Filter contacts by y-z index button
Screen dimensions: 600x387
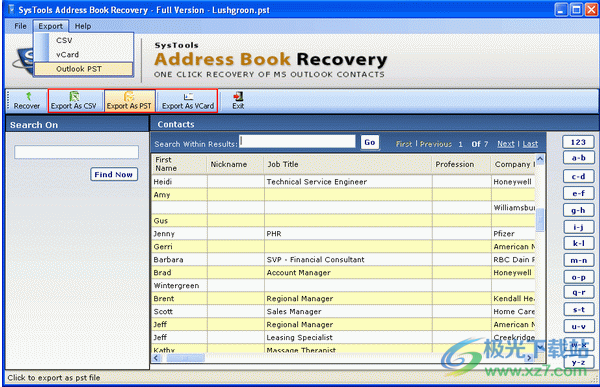pyautogui.click(x=579, y=362)
